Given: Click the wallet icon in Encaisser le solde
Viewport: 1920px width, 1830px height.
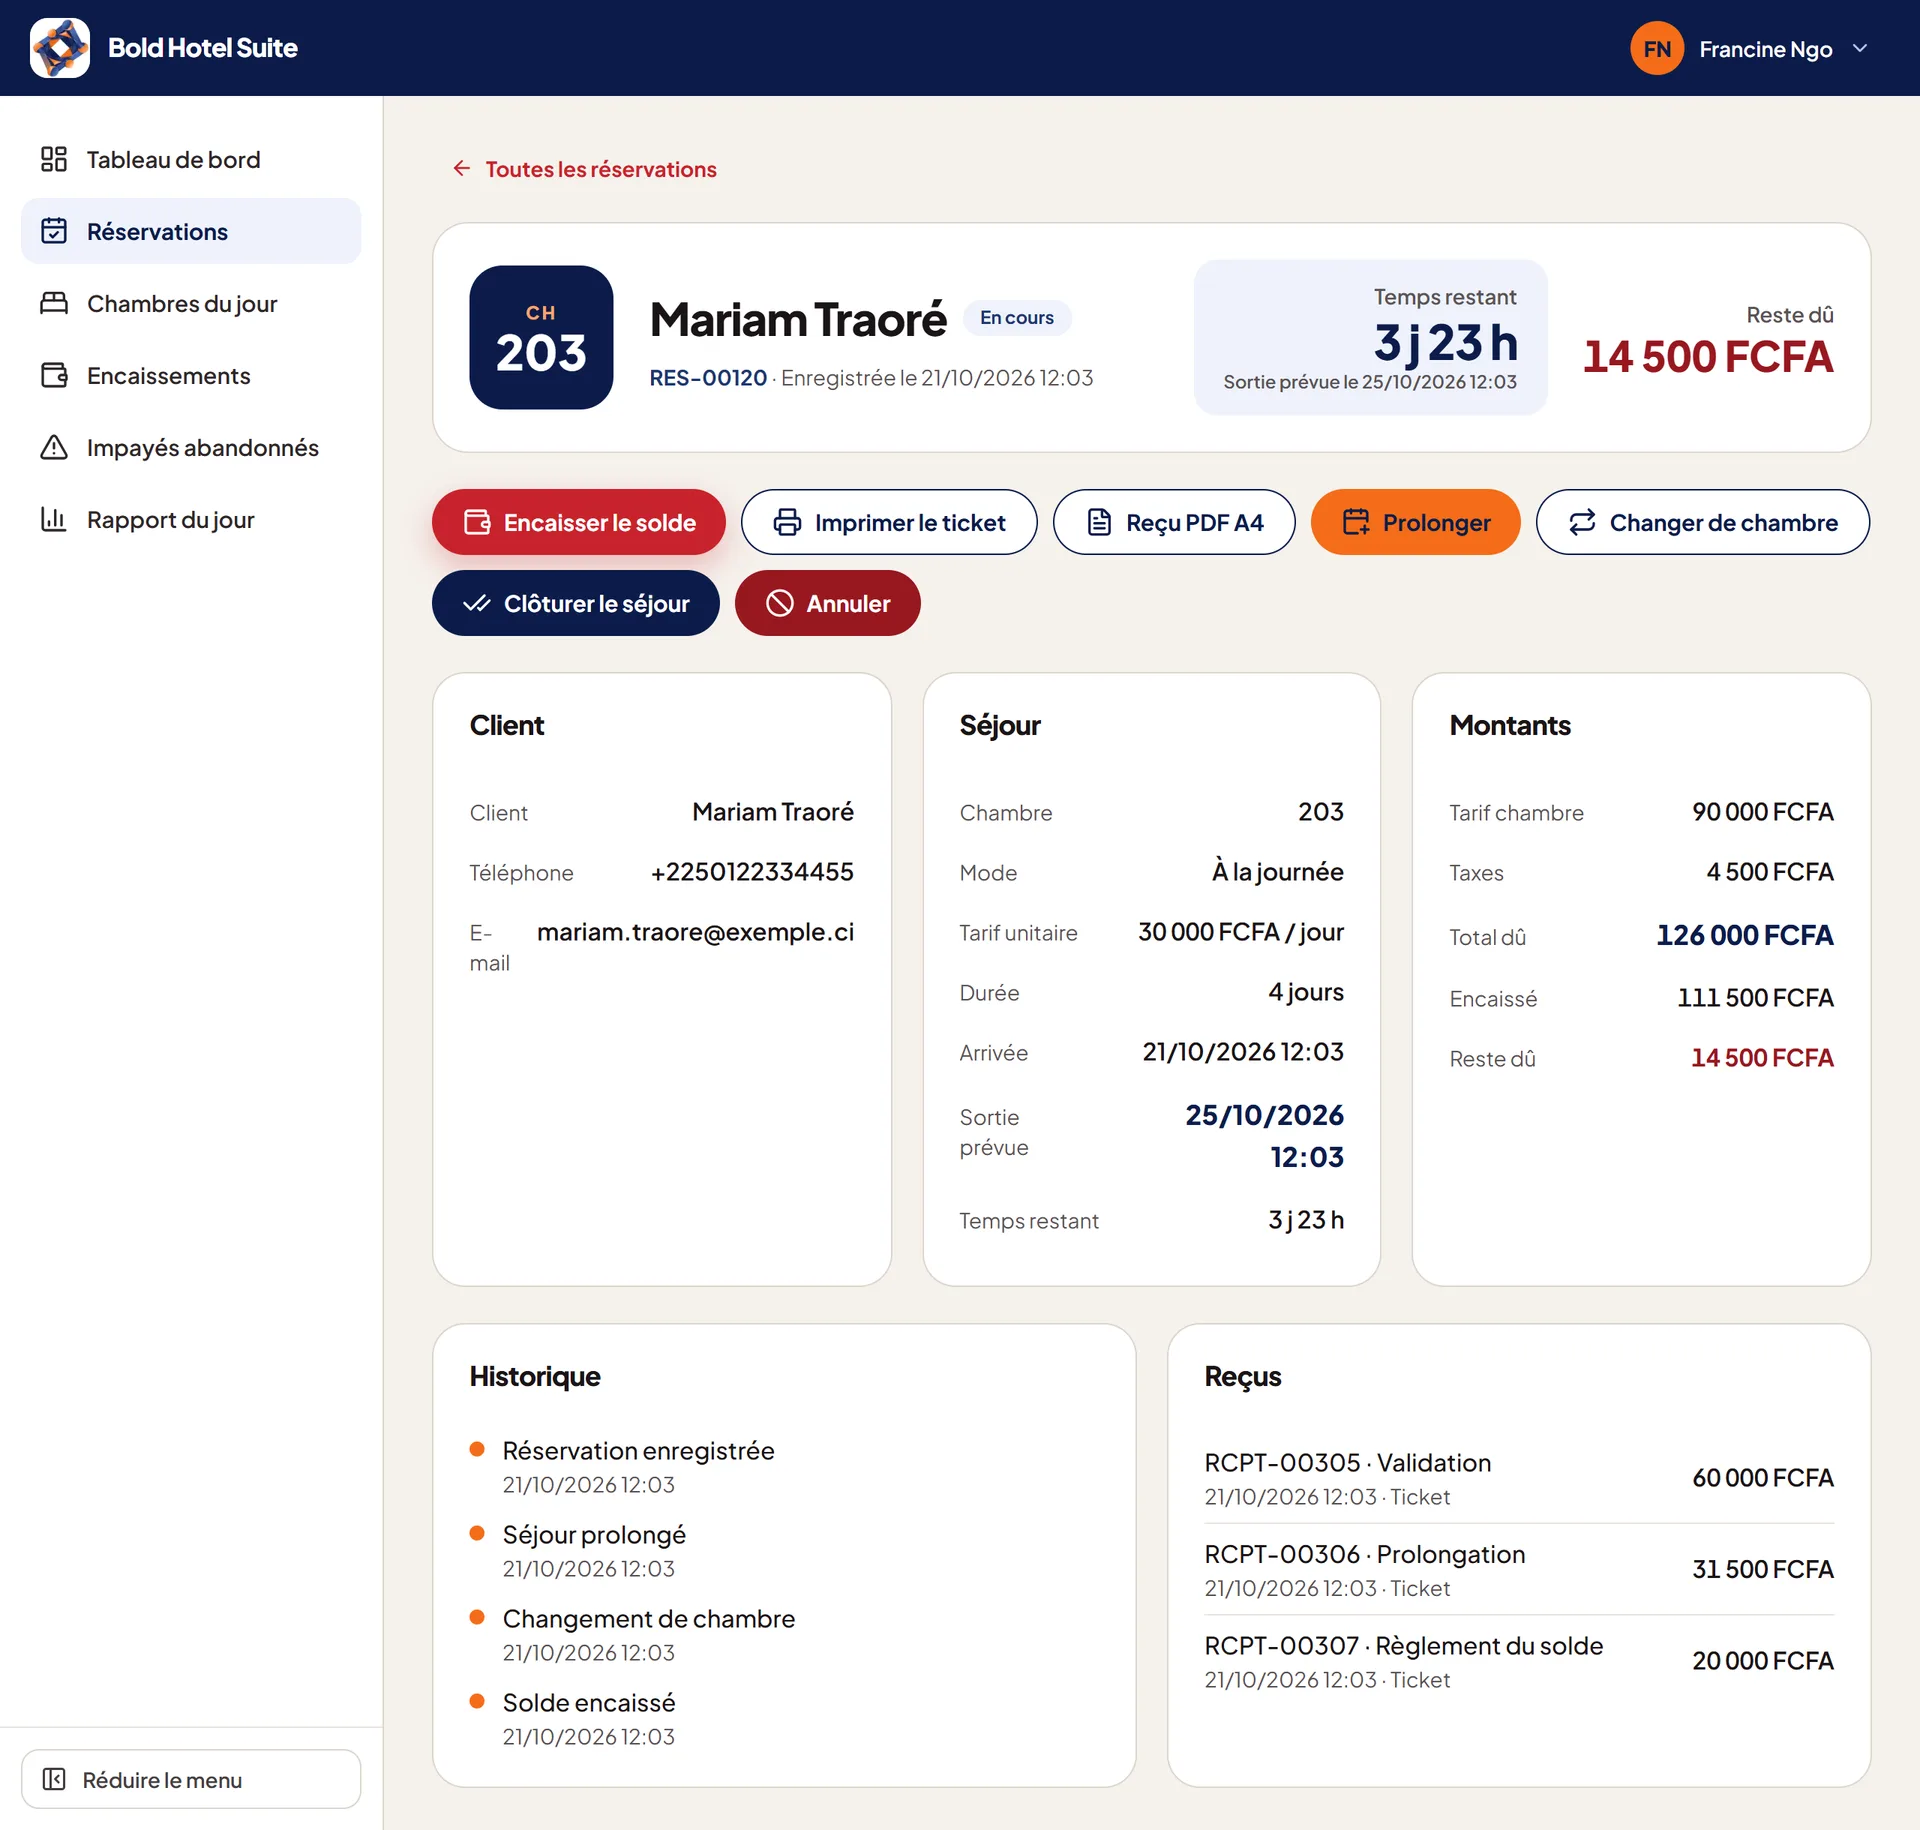Looking at the screenshot, I should click(477, 522).
